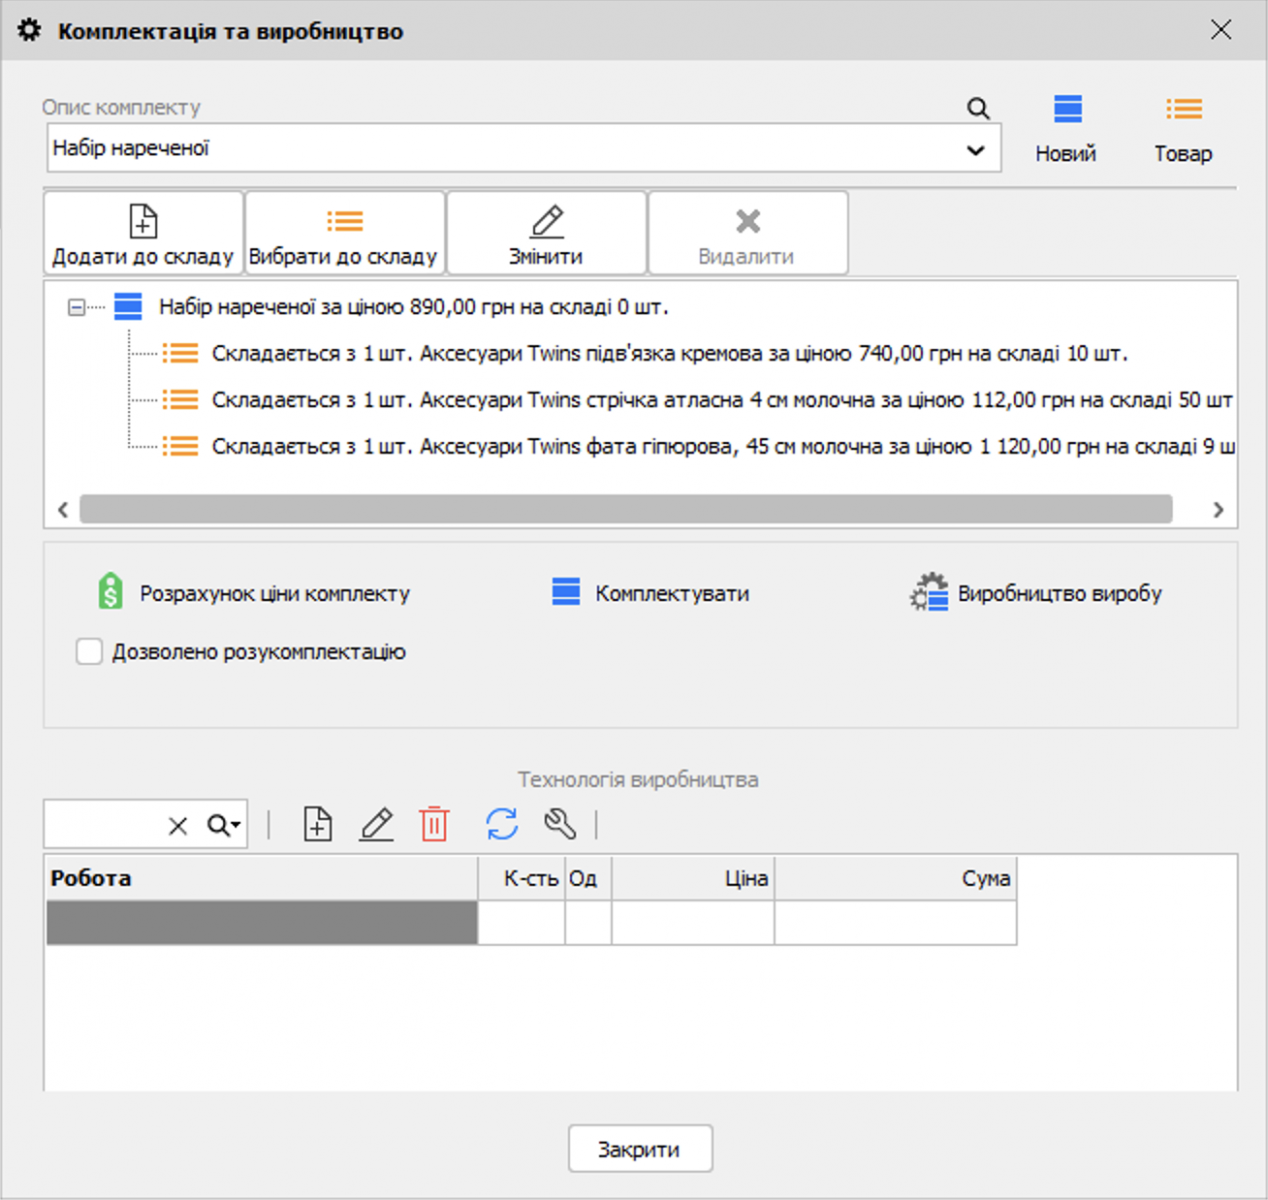Screen dimensions: 1268x1200
Task: Enable Дозволено розукомплектацію checkbox
Action: [x=90, y=652]
